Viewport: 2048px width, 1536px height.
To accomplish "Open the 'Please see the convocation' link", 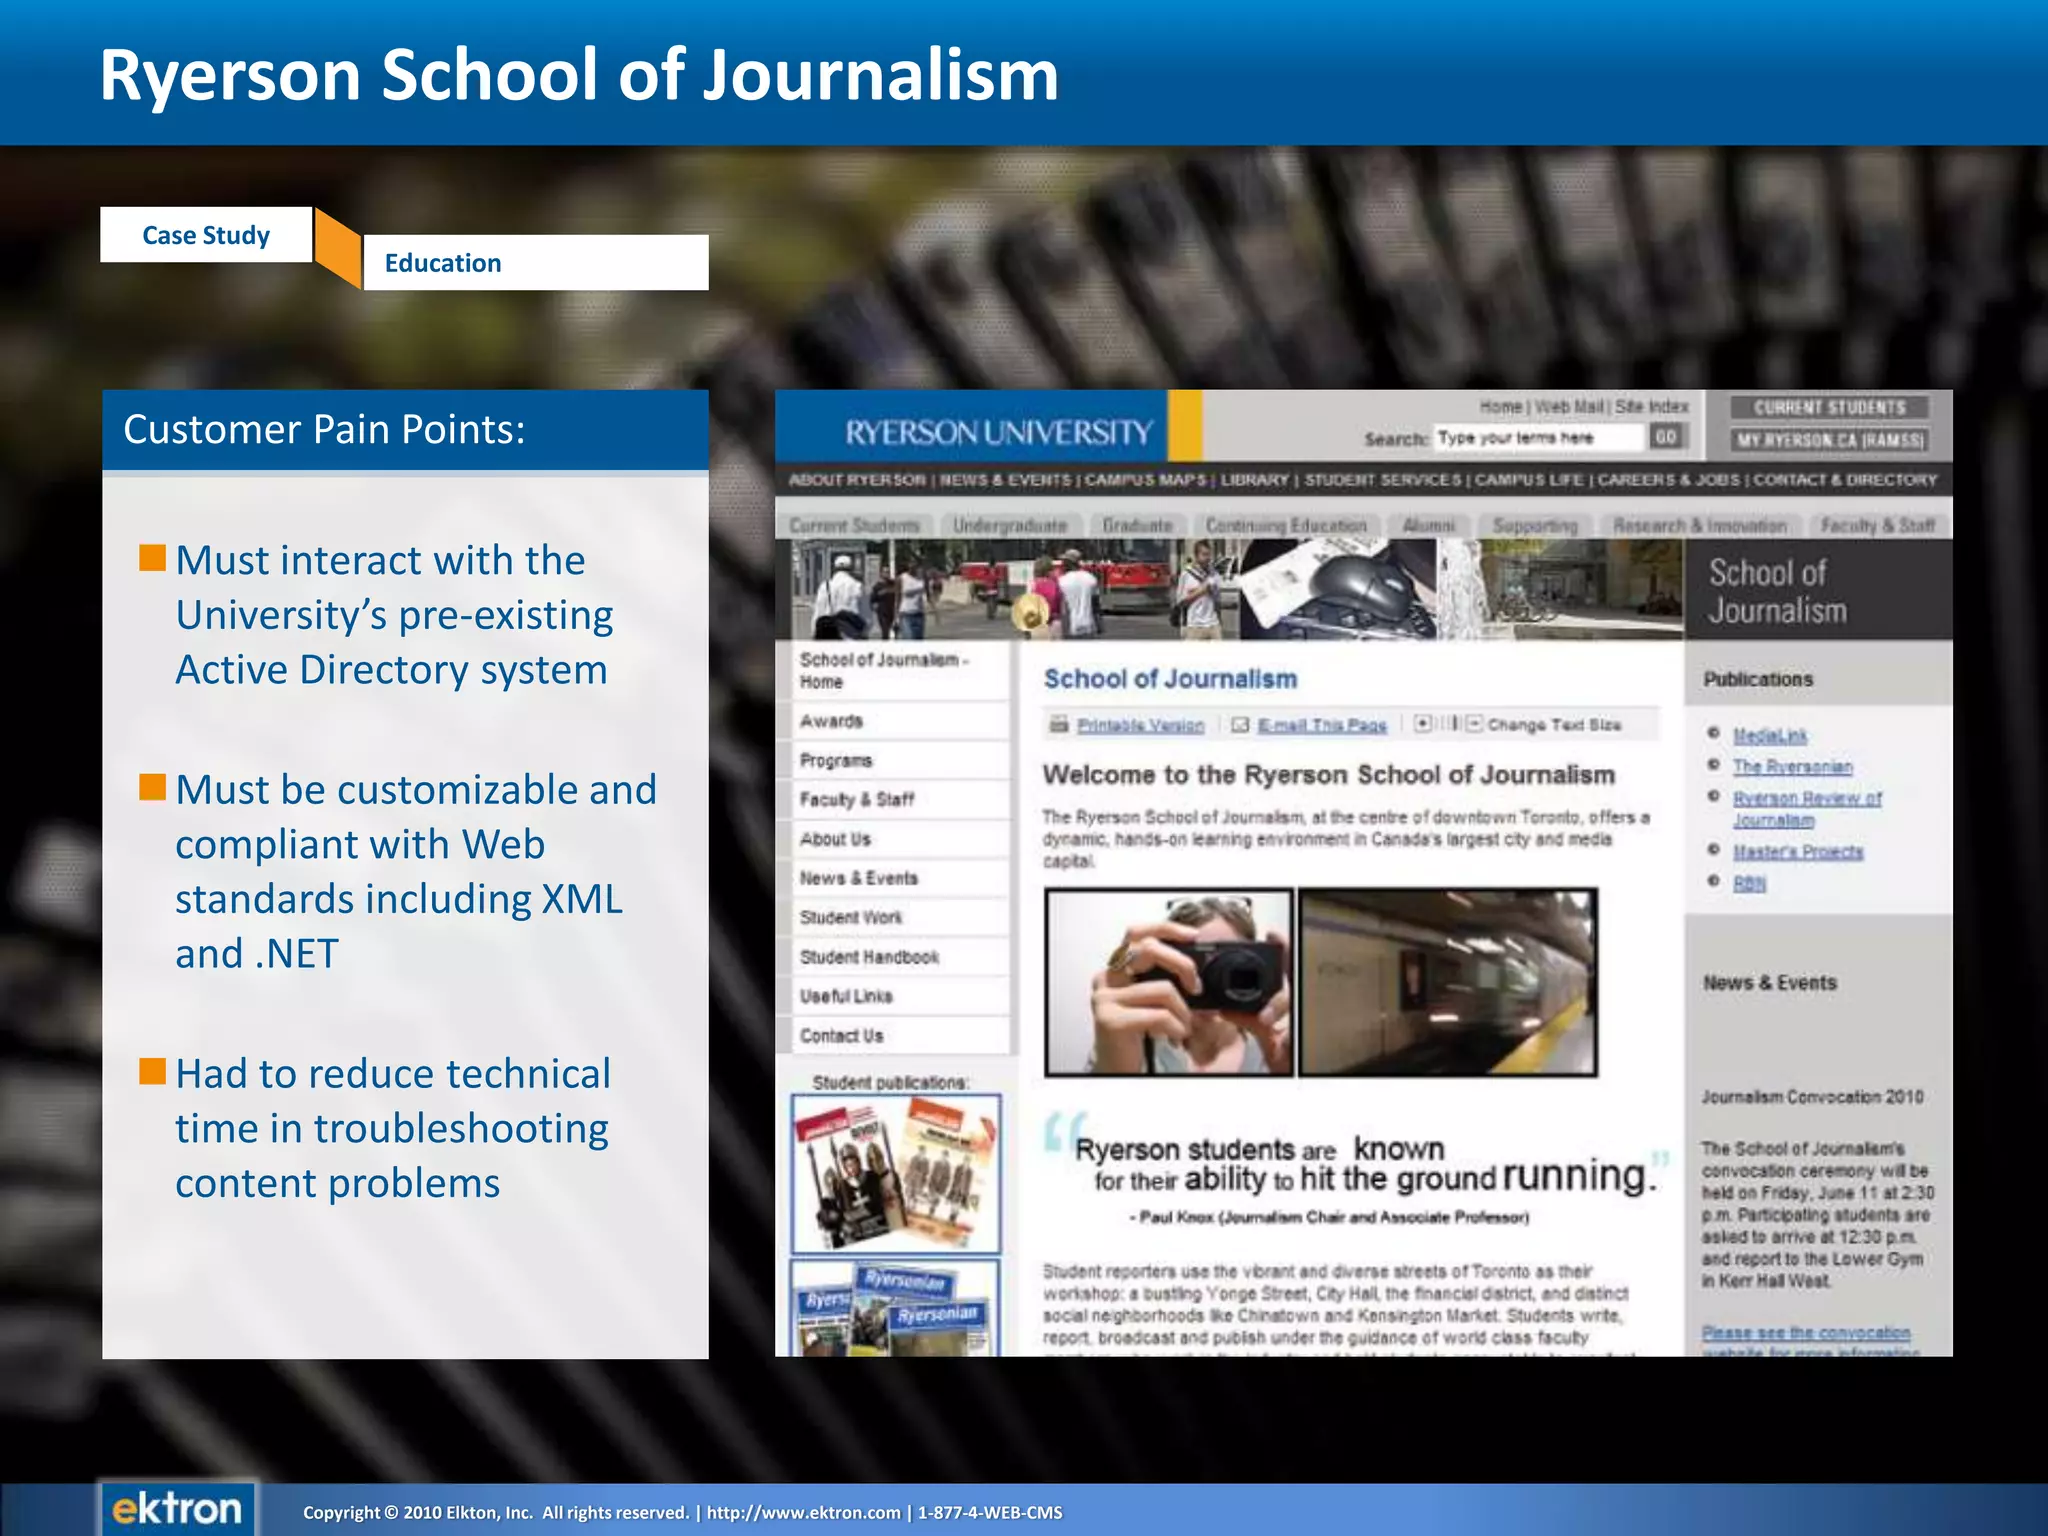I will (1806, 1333).
